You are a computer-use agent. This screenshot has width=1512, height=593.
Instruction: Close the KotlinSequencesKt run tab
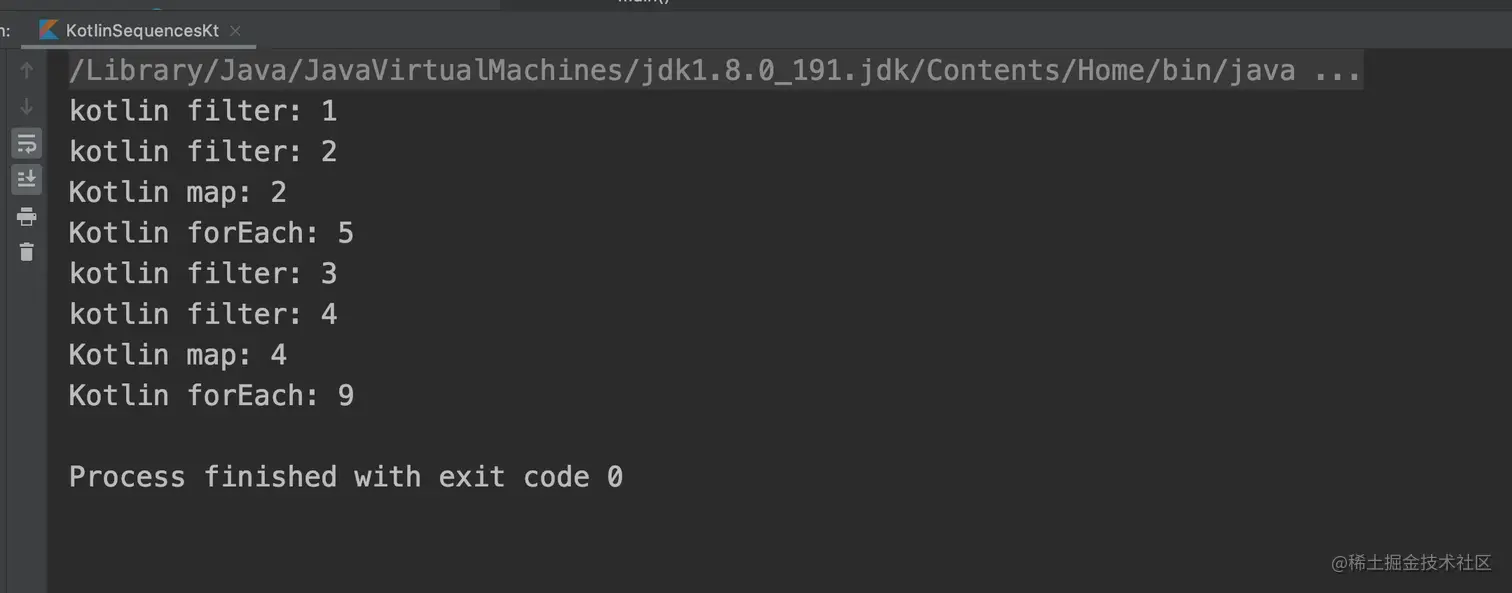pos(235,31)
